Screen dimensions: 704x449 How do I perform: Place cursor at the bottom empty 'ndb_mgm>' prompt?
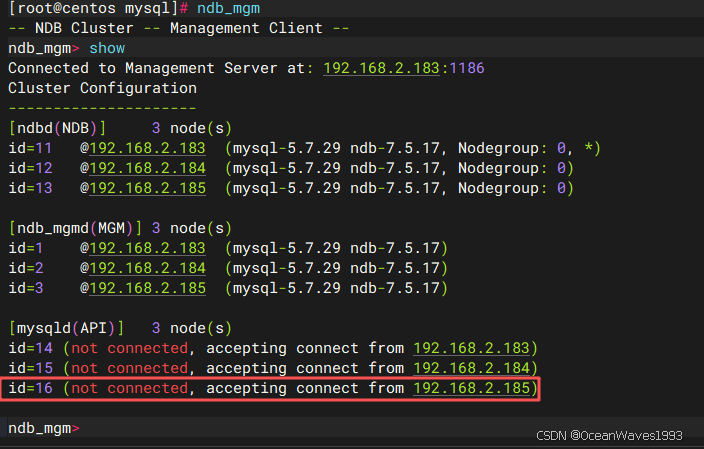[44, 428]
